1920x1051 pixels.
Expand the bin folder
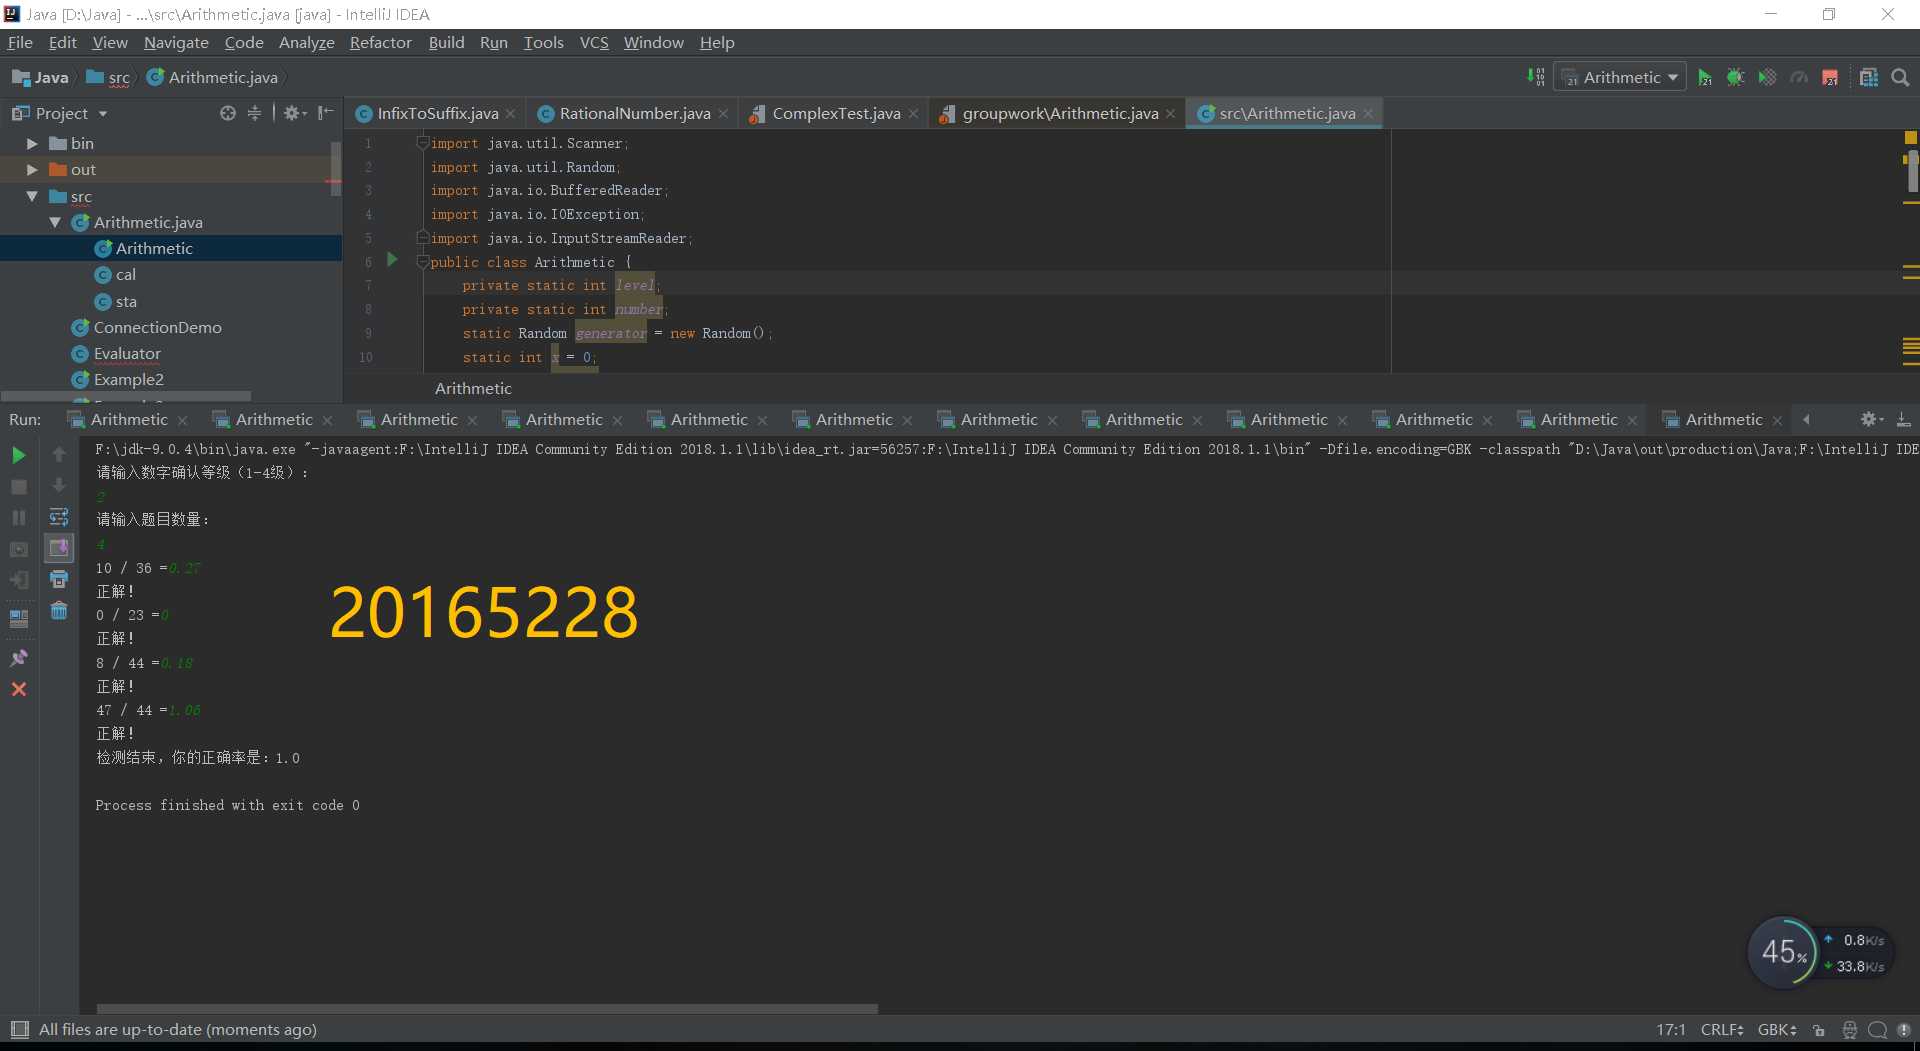tap(32, 143)
